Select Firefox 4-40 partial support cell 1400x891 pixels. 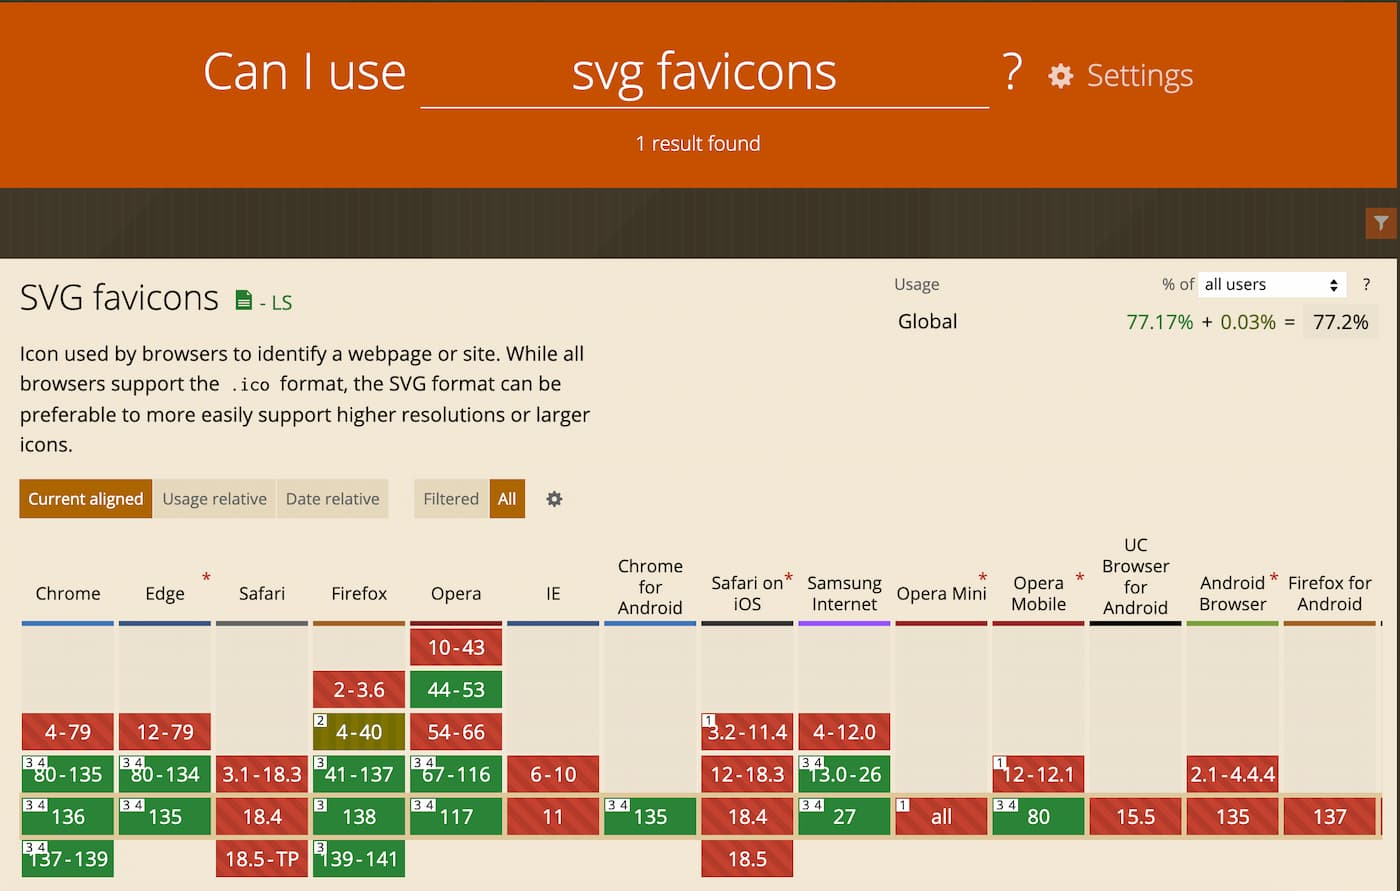point(359,732)
